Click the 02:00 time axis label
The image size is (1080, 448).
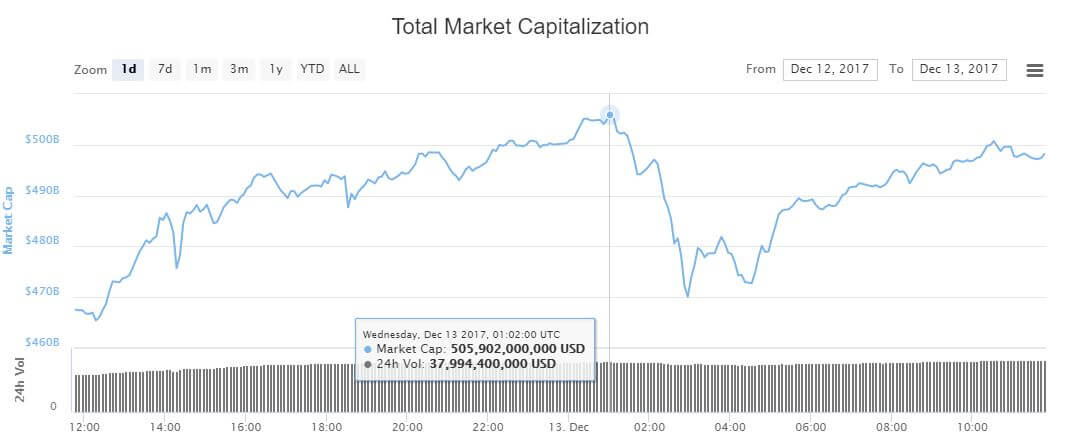650,427
